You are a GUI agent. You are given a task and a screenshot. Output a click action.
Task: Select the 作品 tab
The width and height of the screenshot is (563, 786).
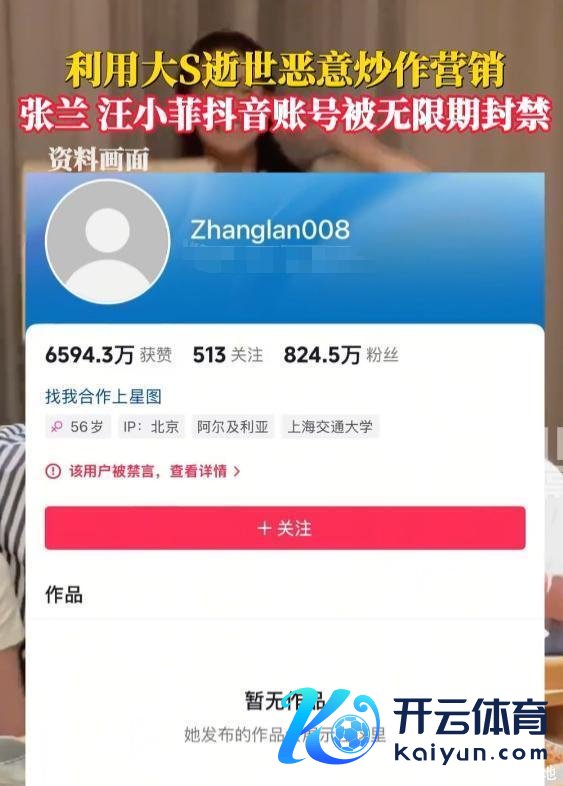pos(64,595)
